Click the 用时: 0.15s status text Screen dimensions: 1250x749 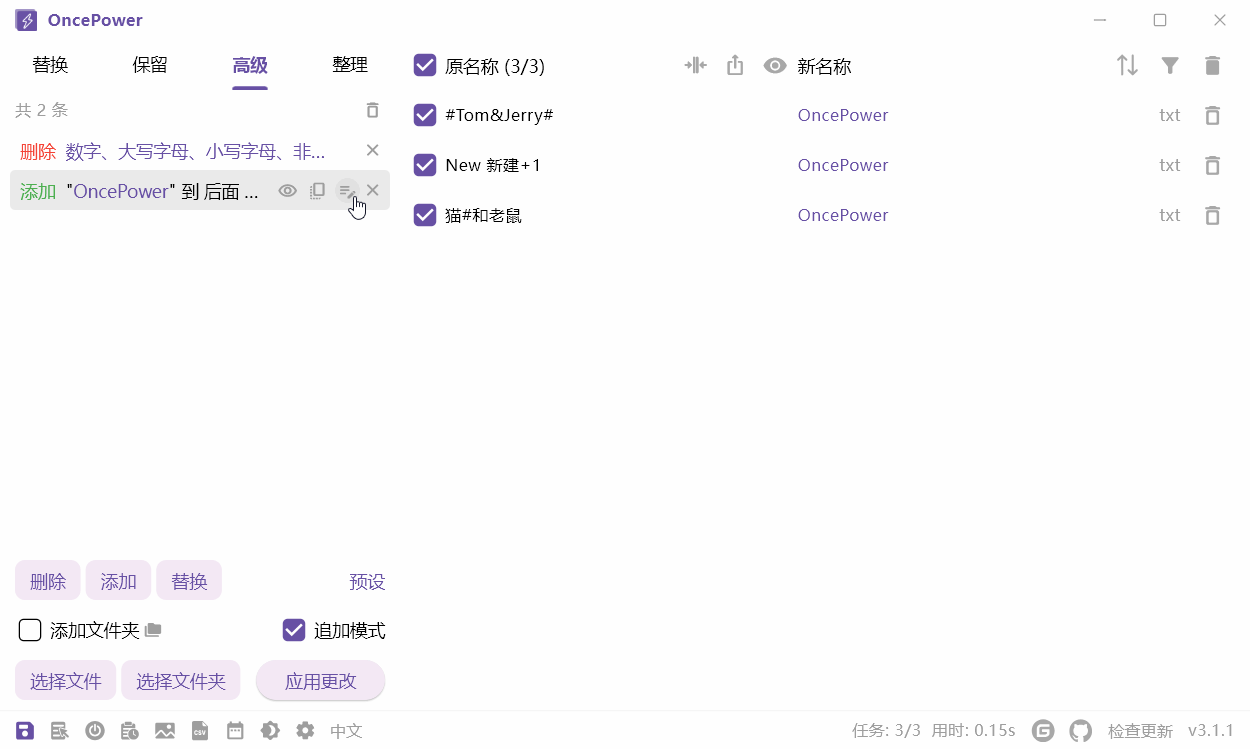click(973, 731)
